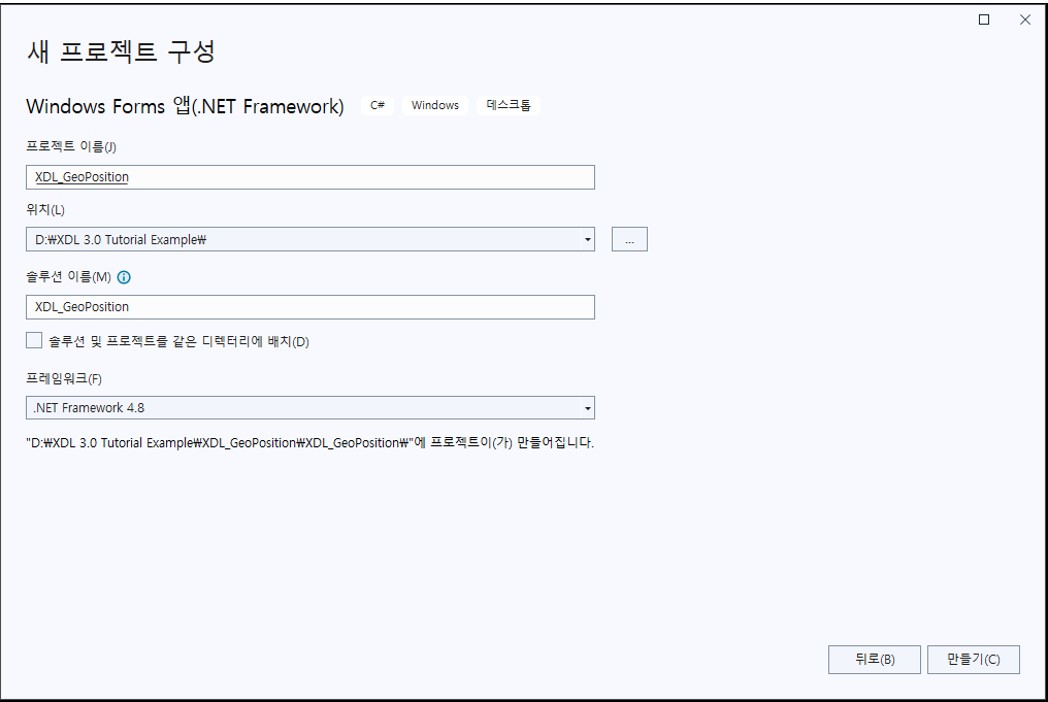Click the solution name info icon

point(124,277)
